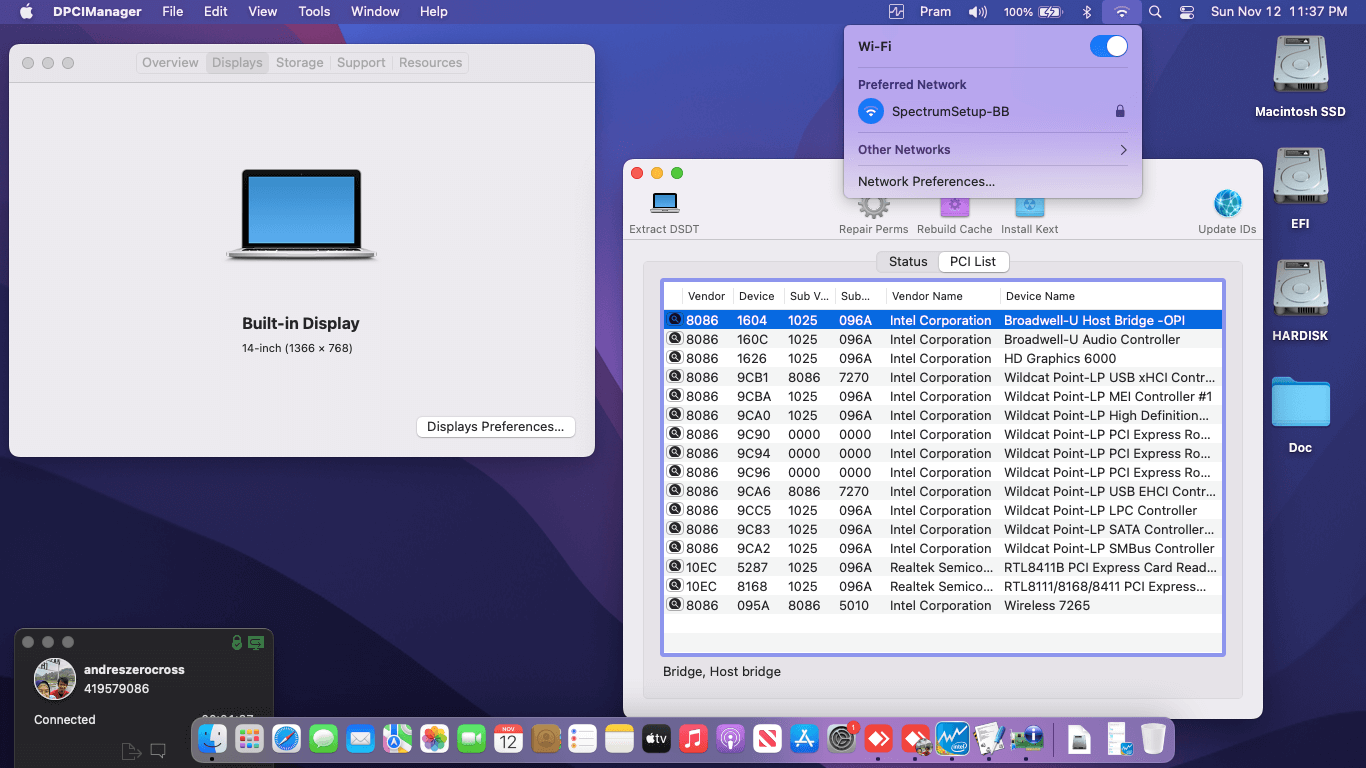Open the Resources tab in About window

click(430, 62)
